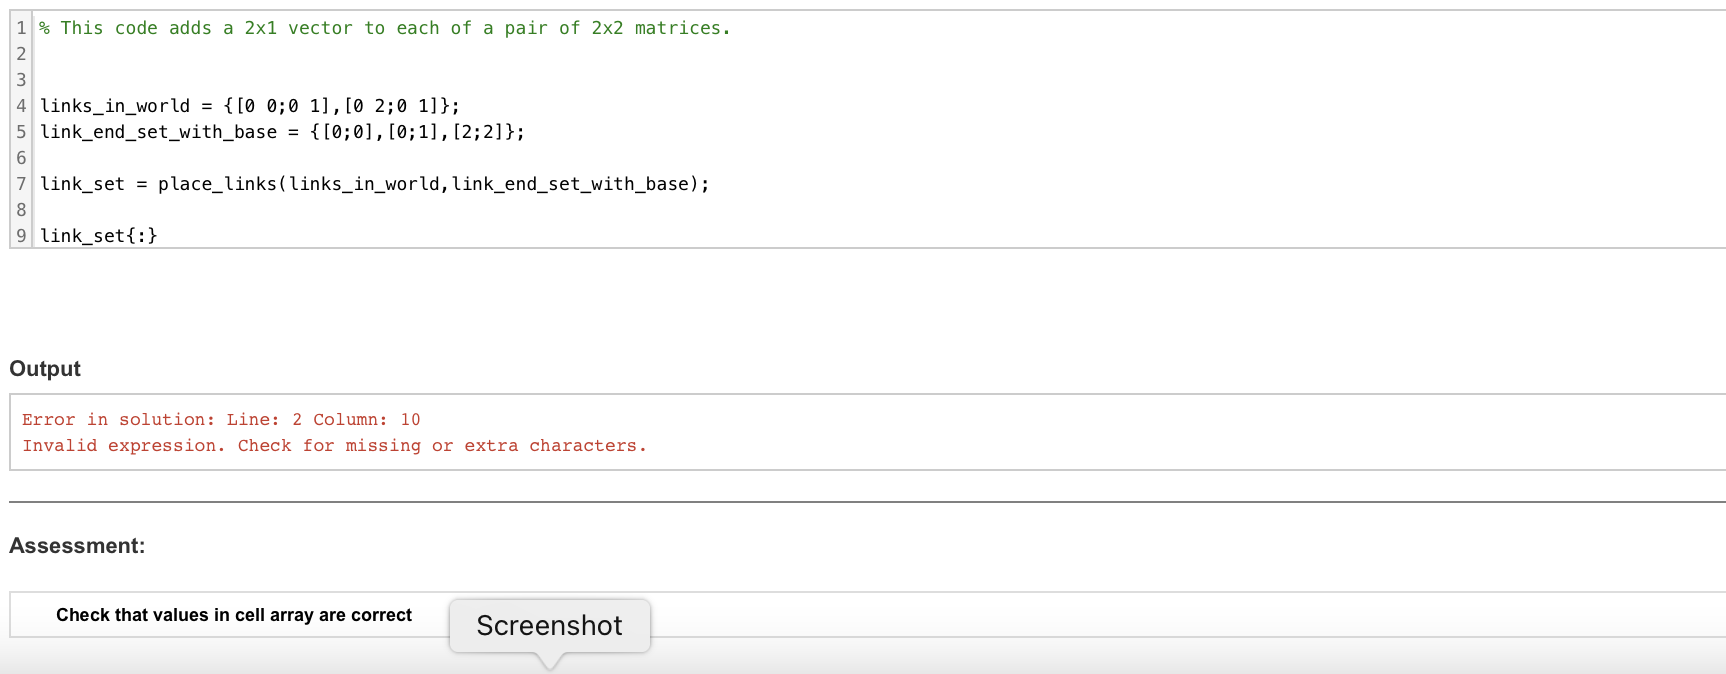Click line number 4 in the gutter
This screenshot has width=1726, height=674.
21,106
